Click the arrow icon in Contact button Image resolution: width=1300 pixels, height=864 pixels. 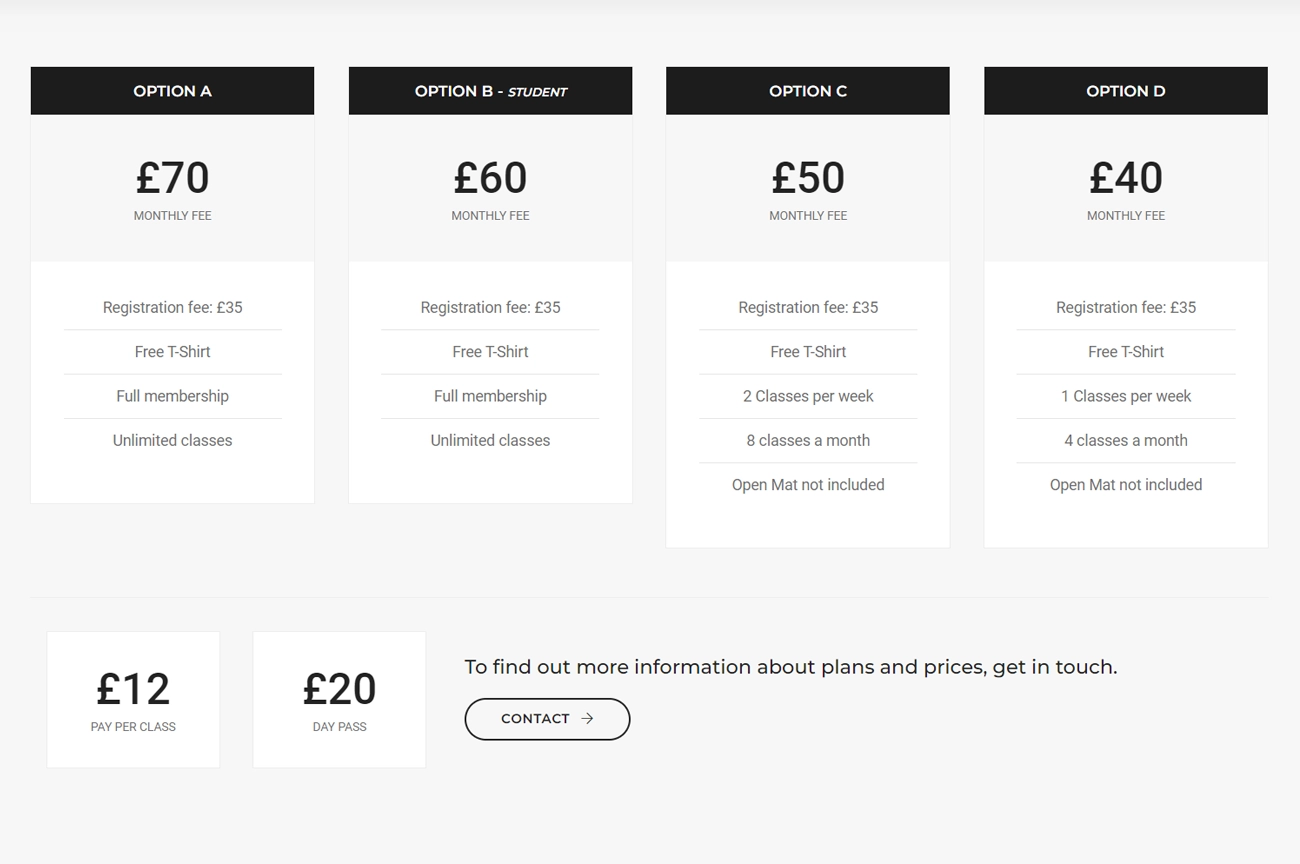pos(587,718)
